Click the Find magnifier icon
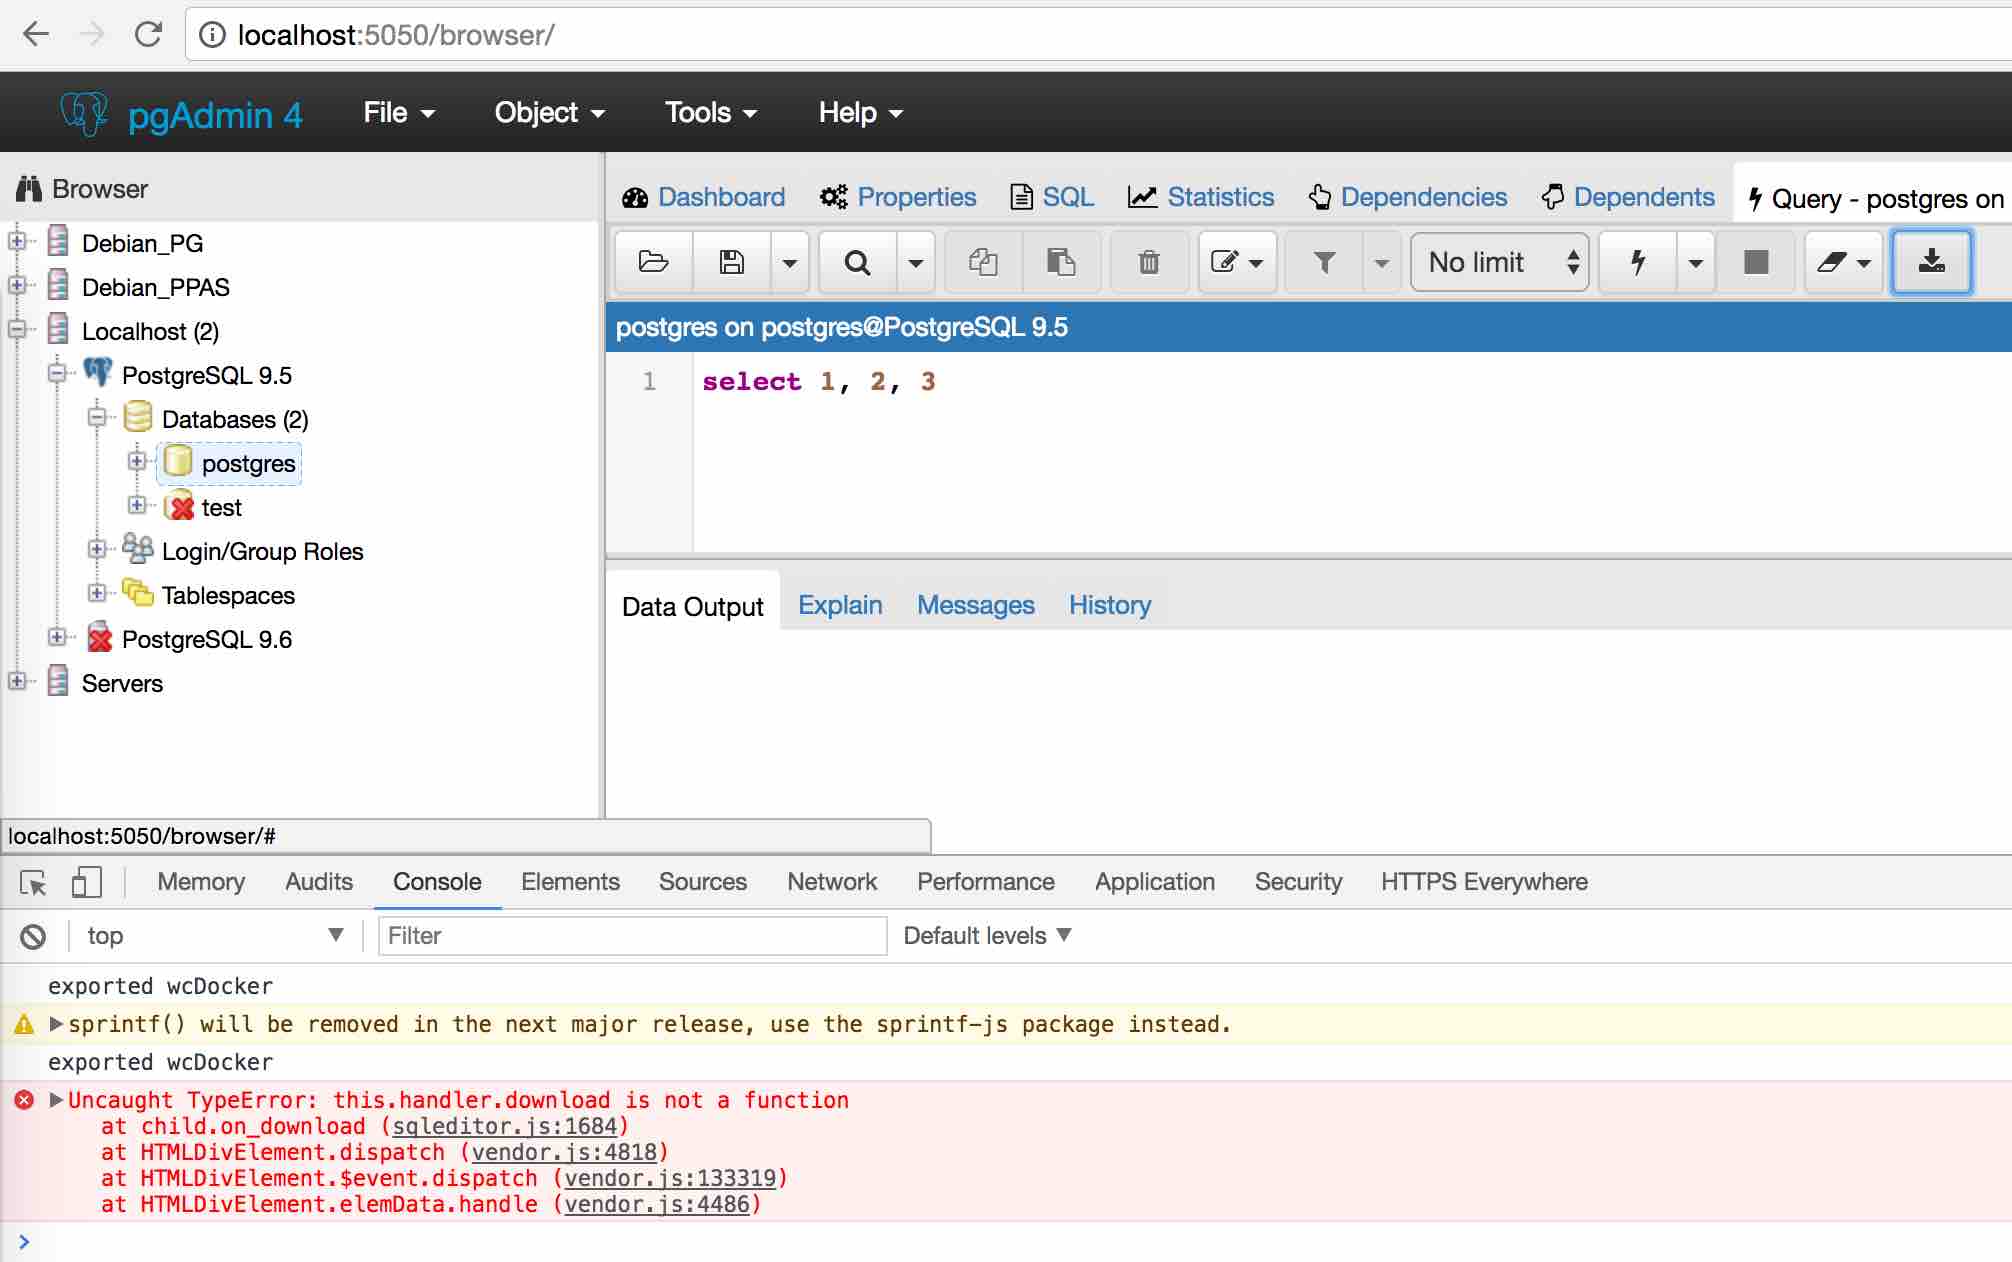 857,262
